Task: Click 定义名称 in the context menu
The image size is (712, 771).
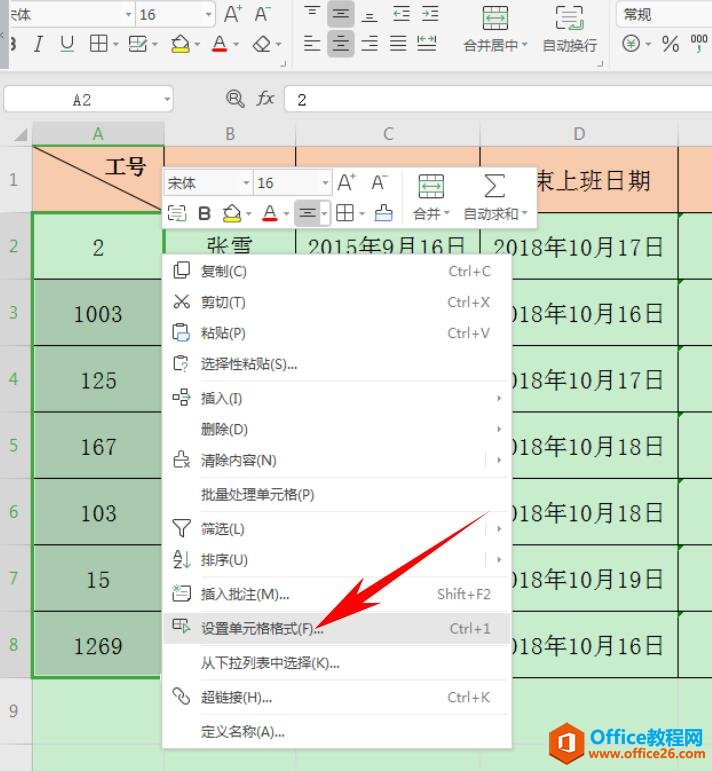Action: pos(243,731)
